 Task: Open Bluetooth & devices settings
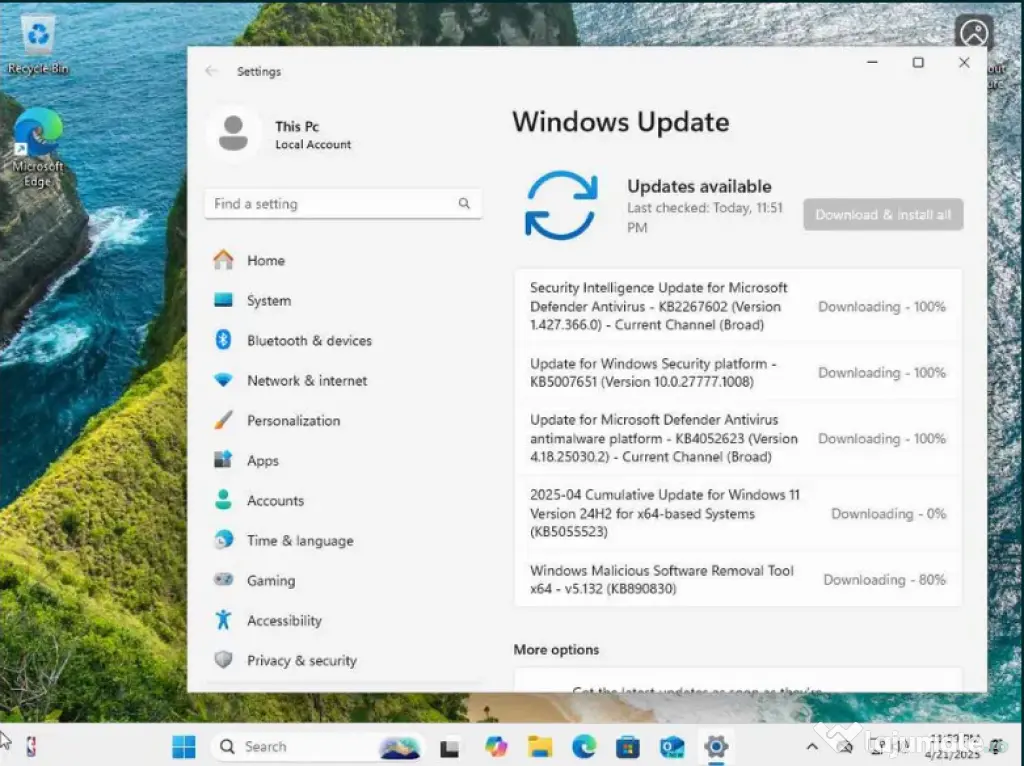pos(308,341)
